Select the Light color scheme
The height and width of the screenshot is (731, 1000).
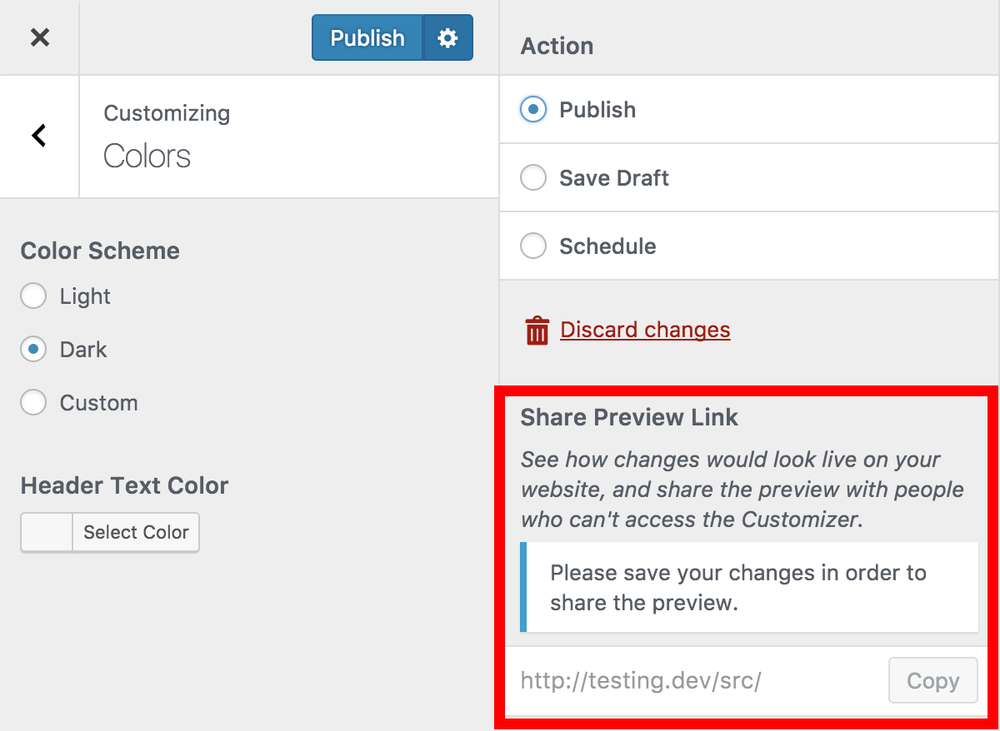(33, 296)
